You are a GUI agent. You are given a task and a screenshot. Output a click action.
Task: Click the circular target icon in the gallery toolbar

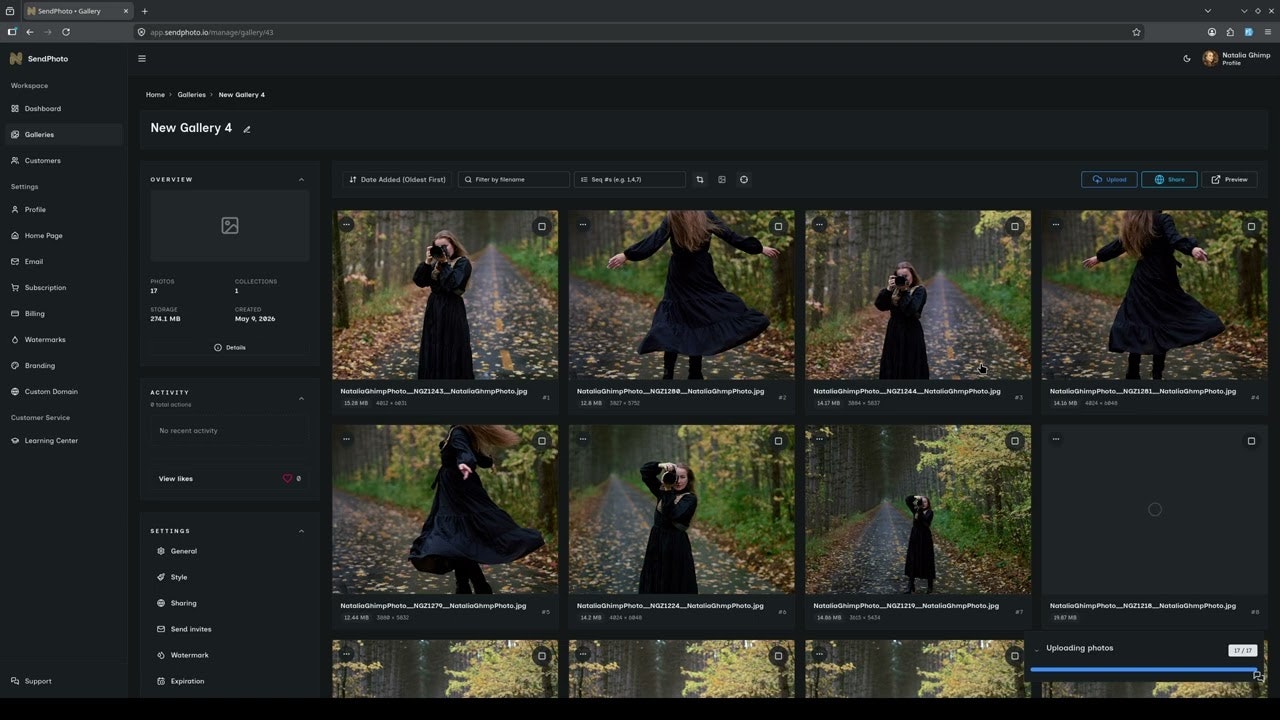click(x=744, y=180)
